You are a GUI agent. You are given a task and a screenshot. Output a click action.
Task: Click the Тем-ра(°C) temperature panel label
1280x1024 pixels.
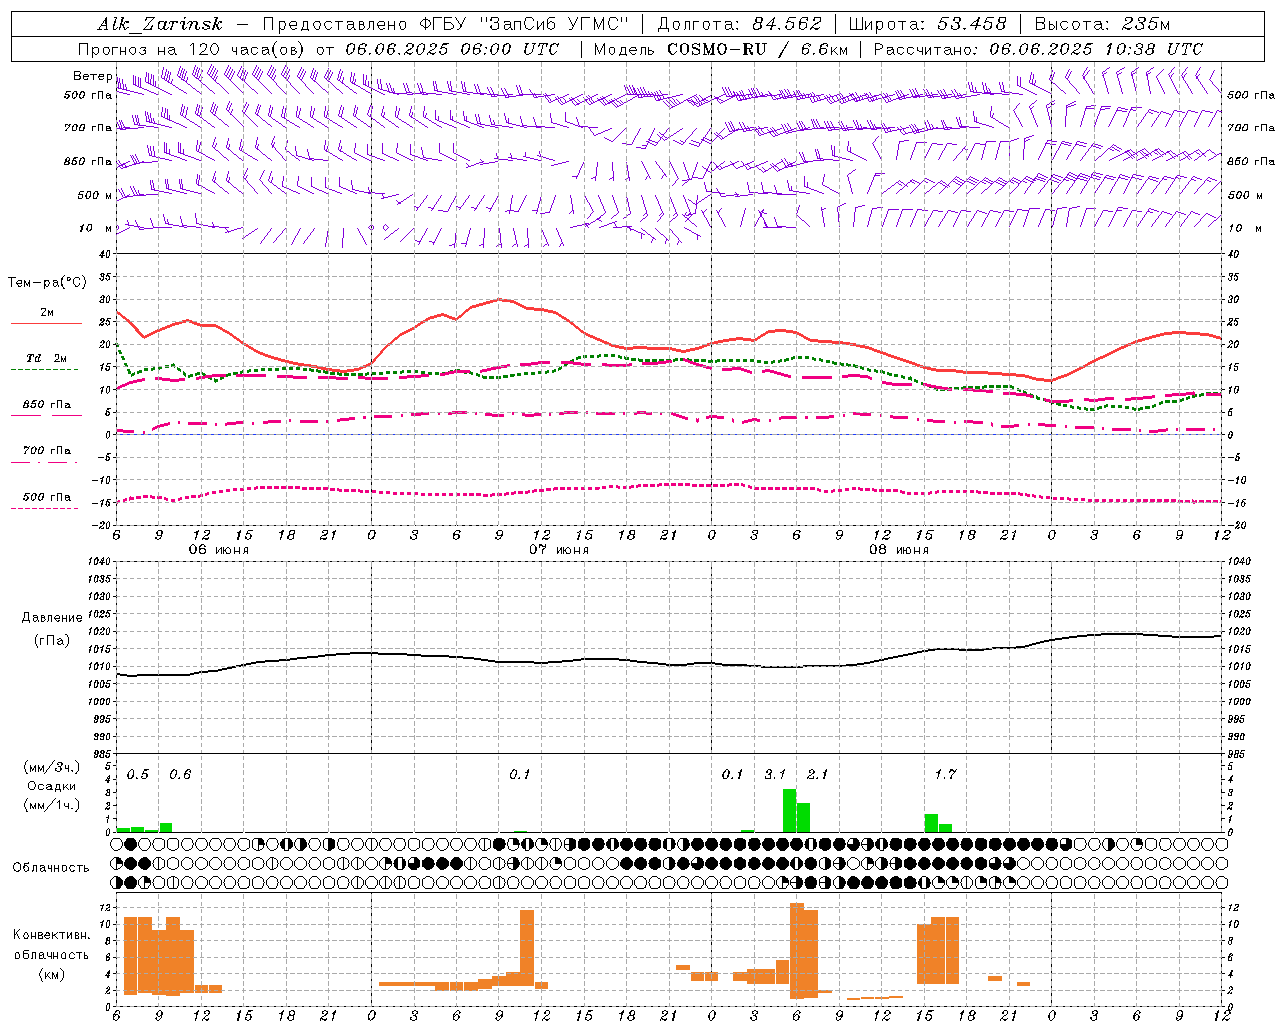pyautogui.click(x=47, y=283)
